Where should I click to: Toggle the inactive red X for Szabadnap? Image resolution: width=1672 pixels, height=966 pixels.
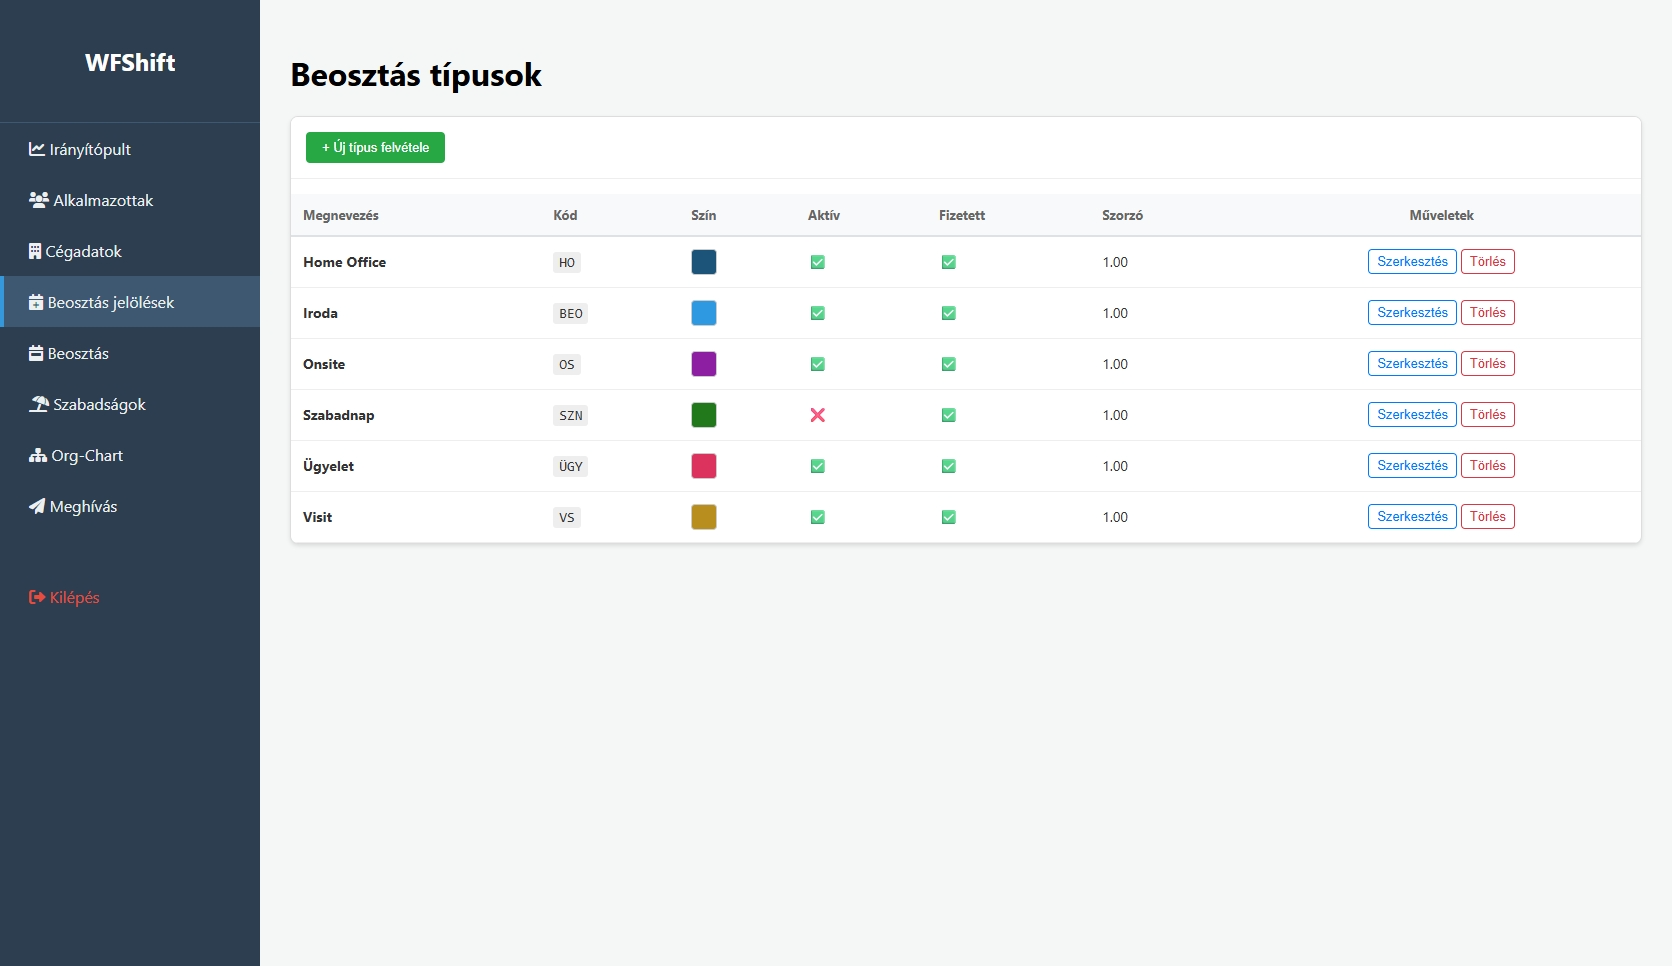point(817,415)
